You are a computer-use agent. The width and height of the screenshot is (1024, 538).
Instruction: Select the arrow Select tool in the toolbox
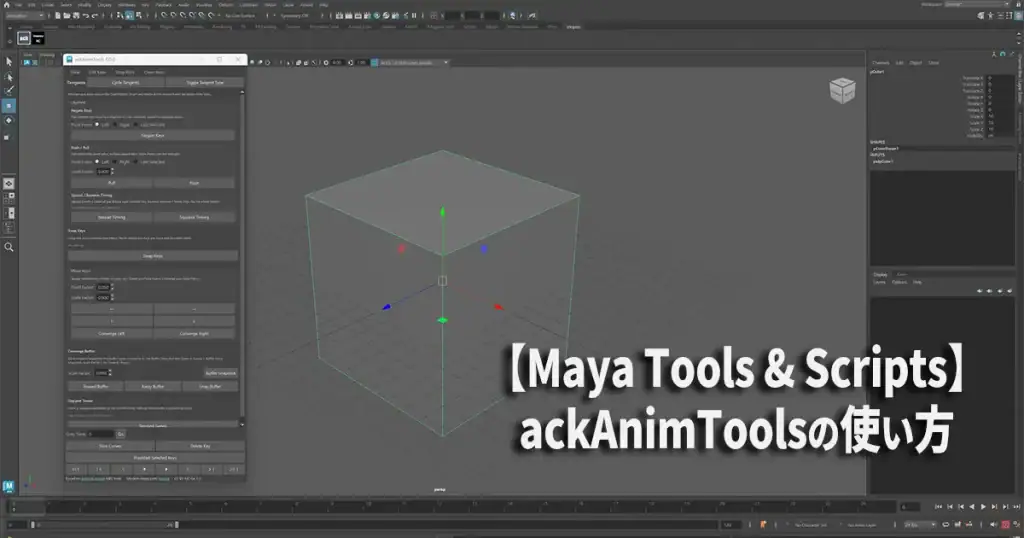click(x=8, y=61)
